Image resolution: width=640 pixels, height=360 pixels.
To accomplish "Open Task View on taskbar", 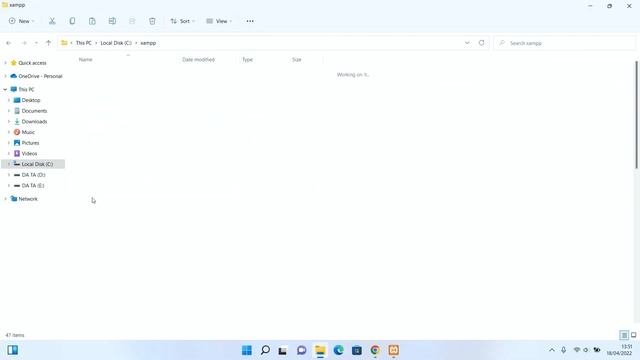I will tap(282, 350).
